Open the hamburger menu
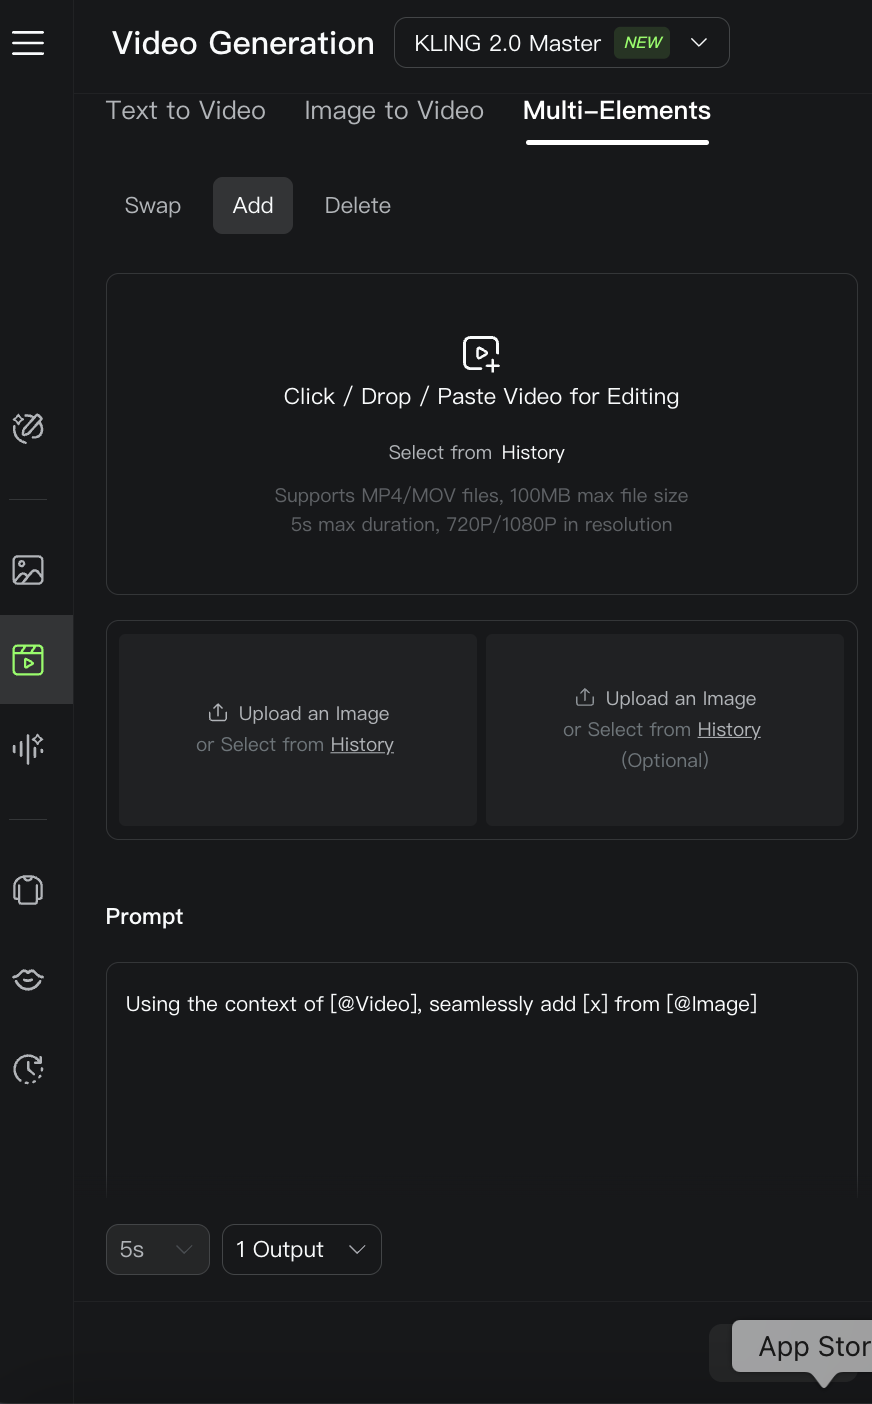This screenshot has width=872, height=1404. [x=28, y=43]
